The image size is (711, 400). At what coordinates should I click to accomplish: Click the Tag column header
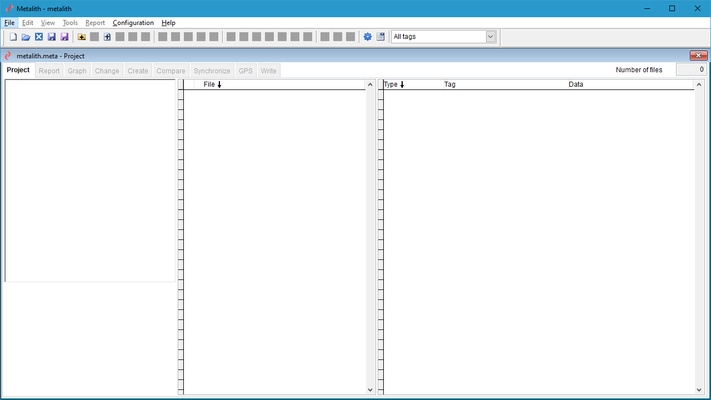[450, 84]
